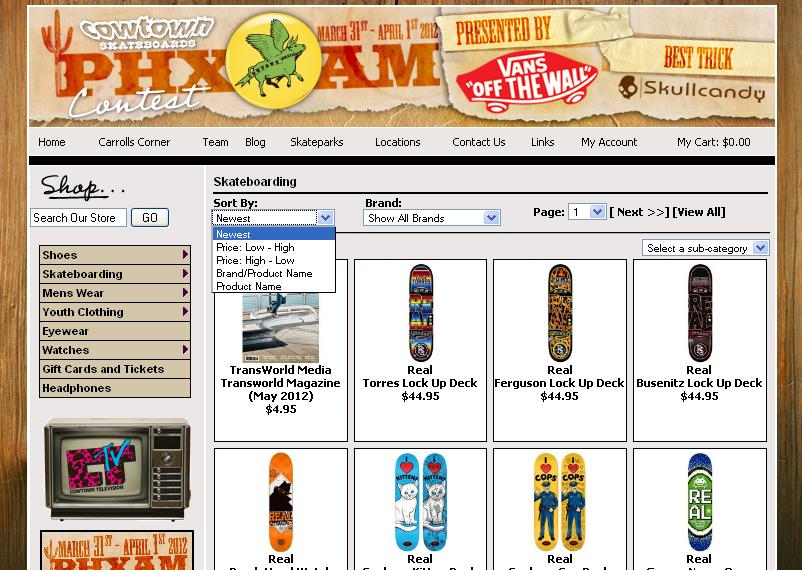Click the Transworld Magazine cover thumbnail
Screen dimensions: 802x570
pos(280,327)
